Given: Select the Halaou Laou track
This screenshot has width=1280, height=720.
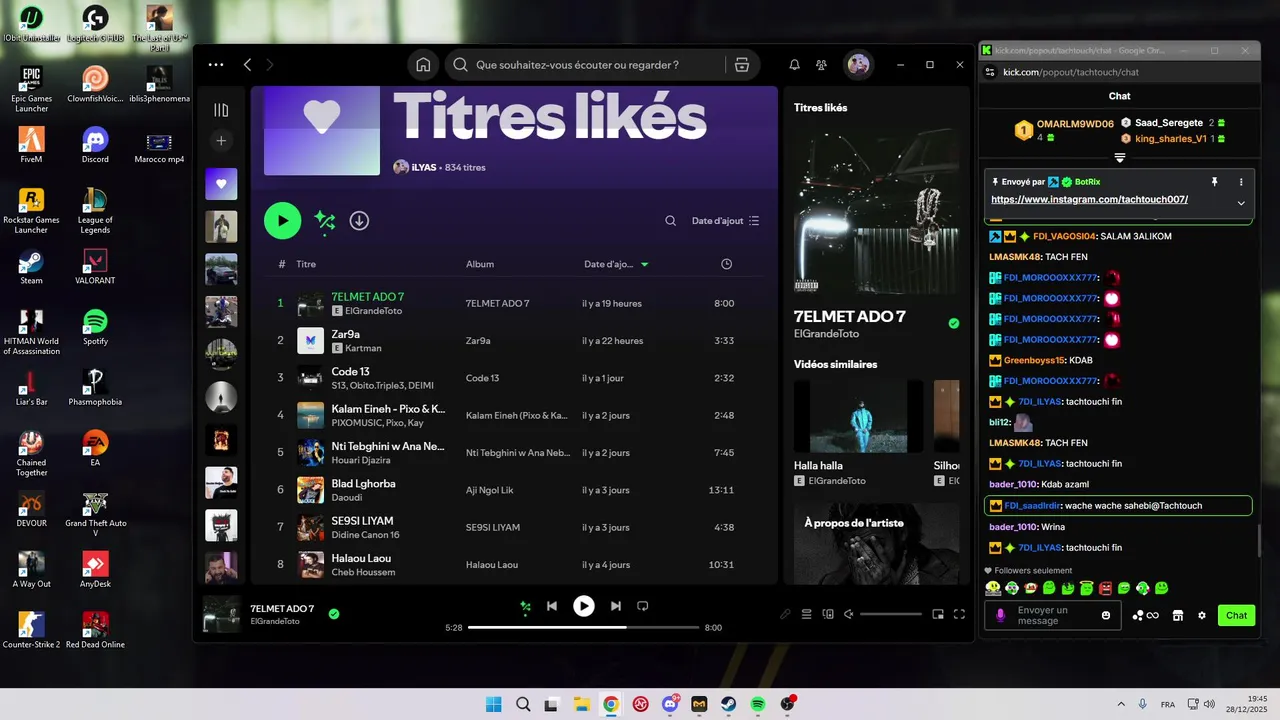Looking at the screenshot, I should pos(513,564).
